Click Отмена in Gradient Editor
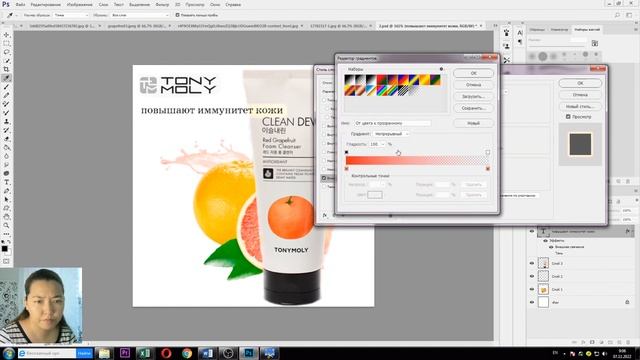 [473, 85]
